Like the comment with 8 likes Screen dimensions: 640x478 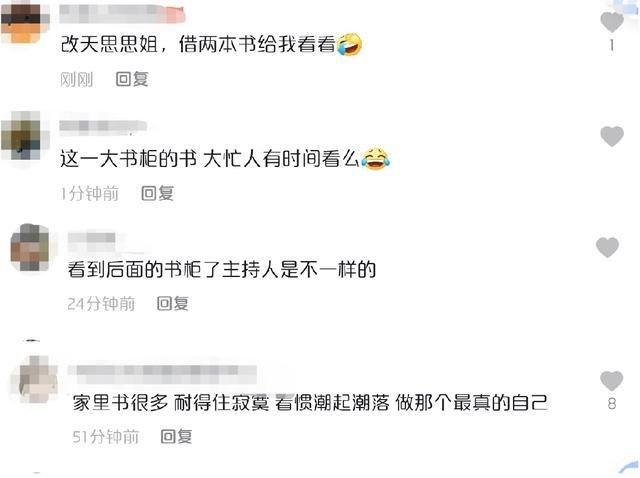(611, 380)
